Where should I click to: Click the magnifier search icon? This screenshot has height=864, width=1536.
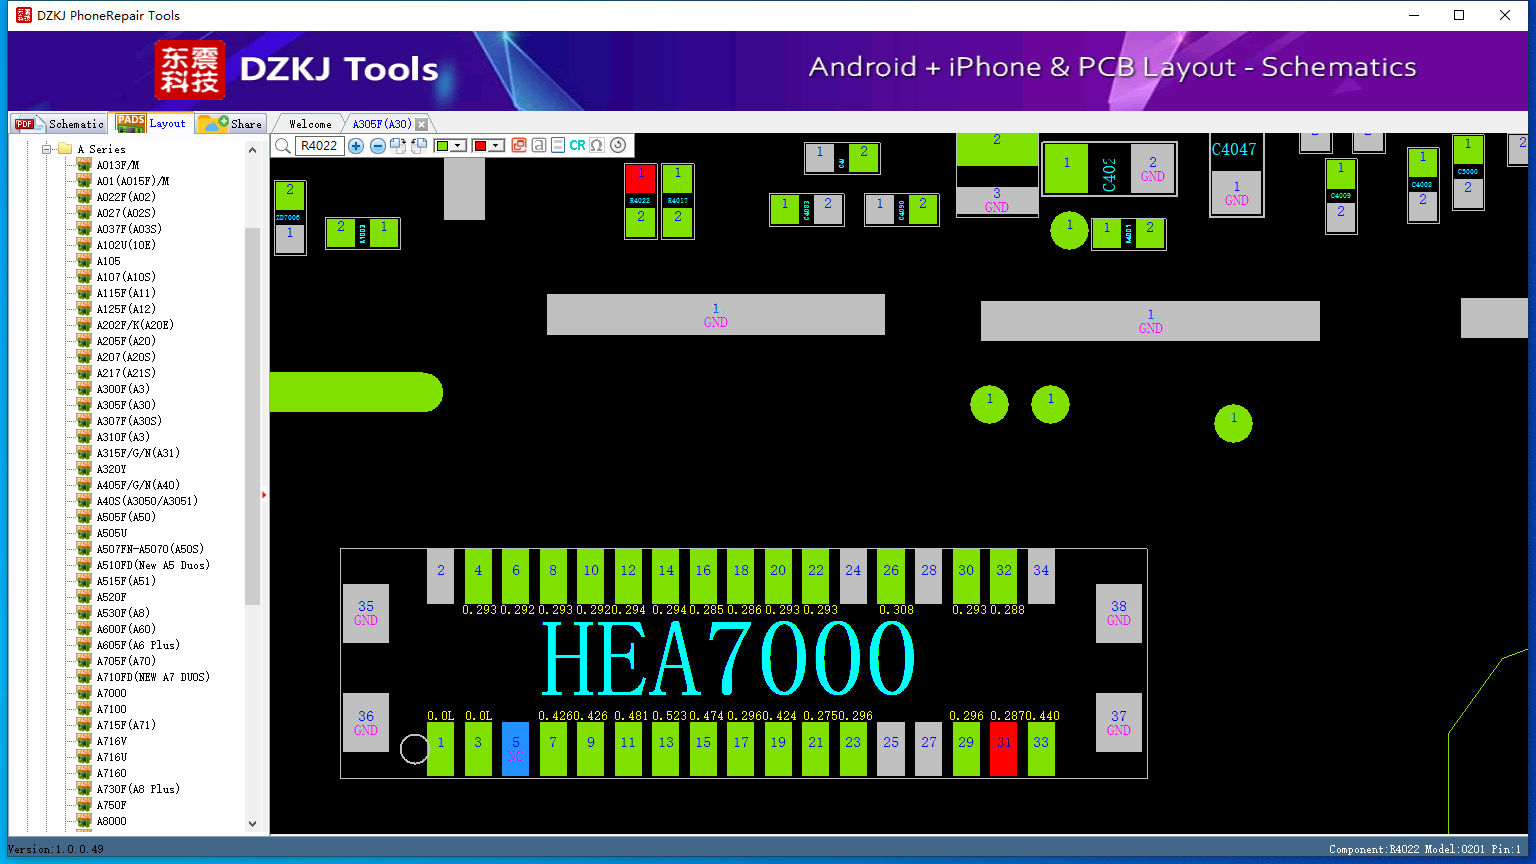click(x=283, y=146)
